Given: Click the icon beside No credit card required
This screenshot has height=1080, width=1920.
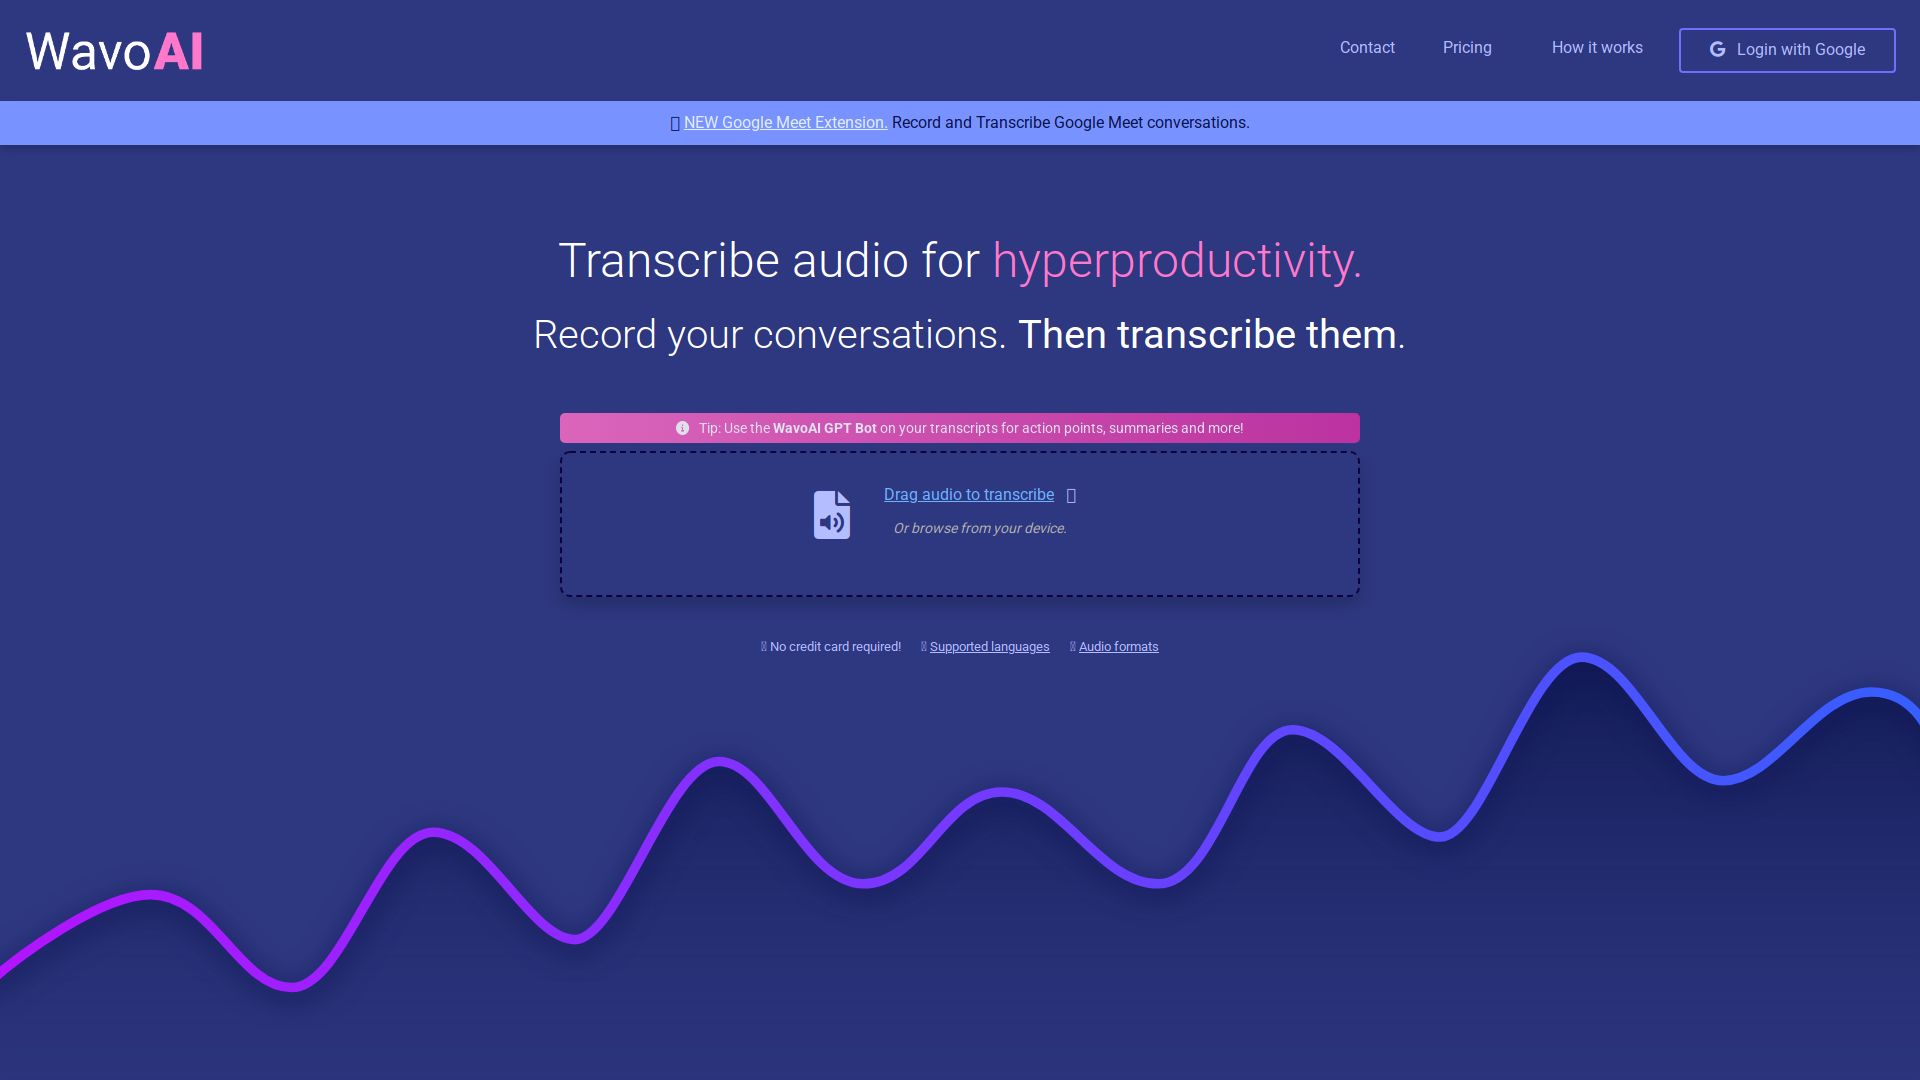Looking at the screenshot, I should click(764, 647).
